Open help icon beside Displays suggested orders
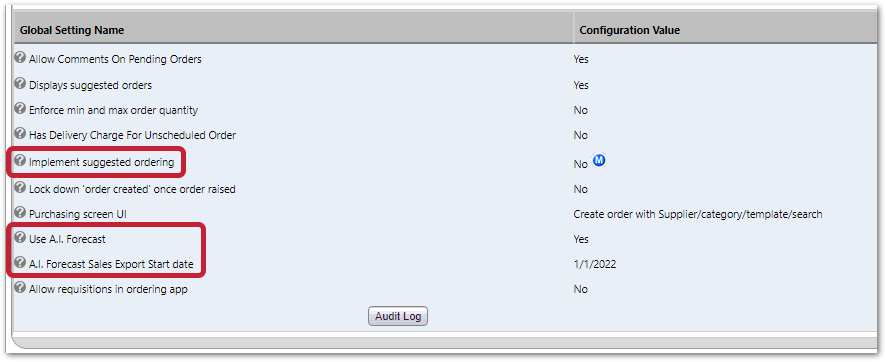Screen dimensions: 886x362 click(20, 84)
